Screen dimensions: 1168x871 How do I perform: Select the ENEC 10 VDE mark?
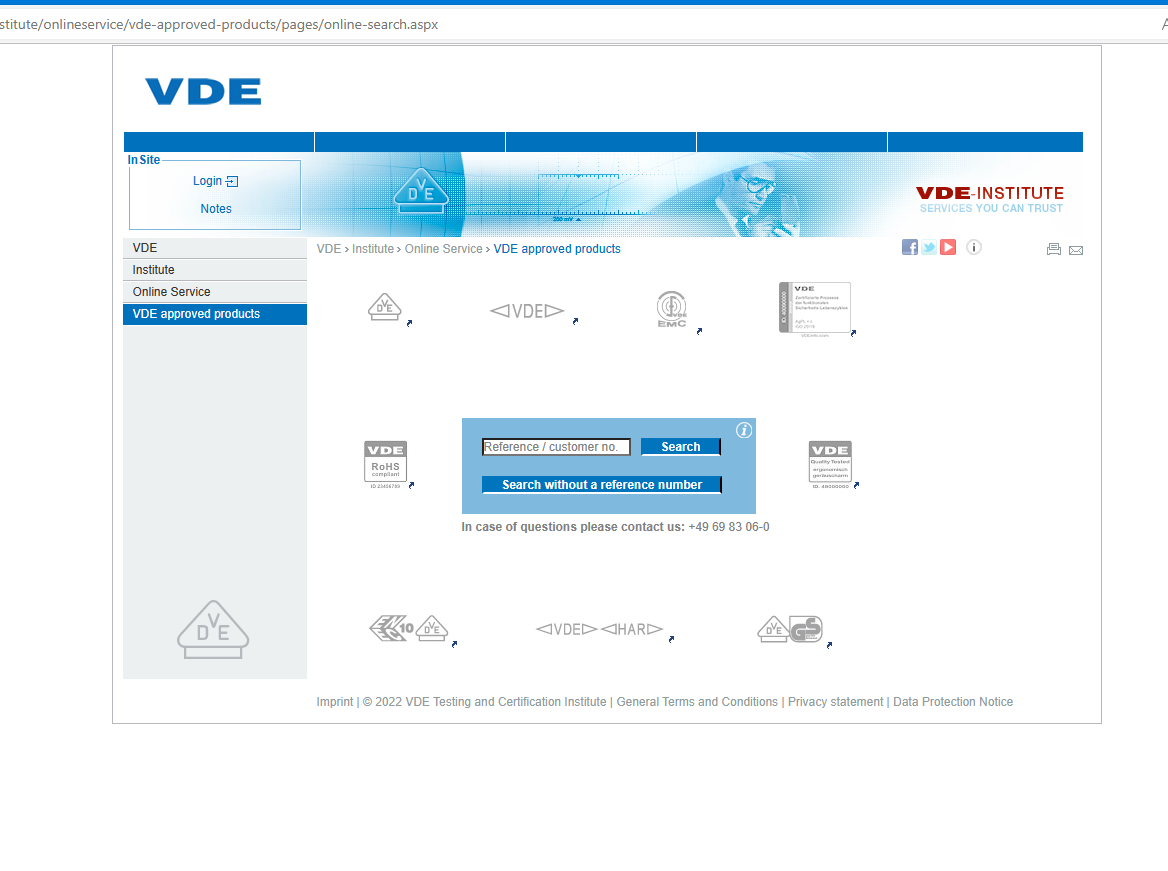click(409, 628)
